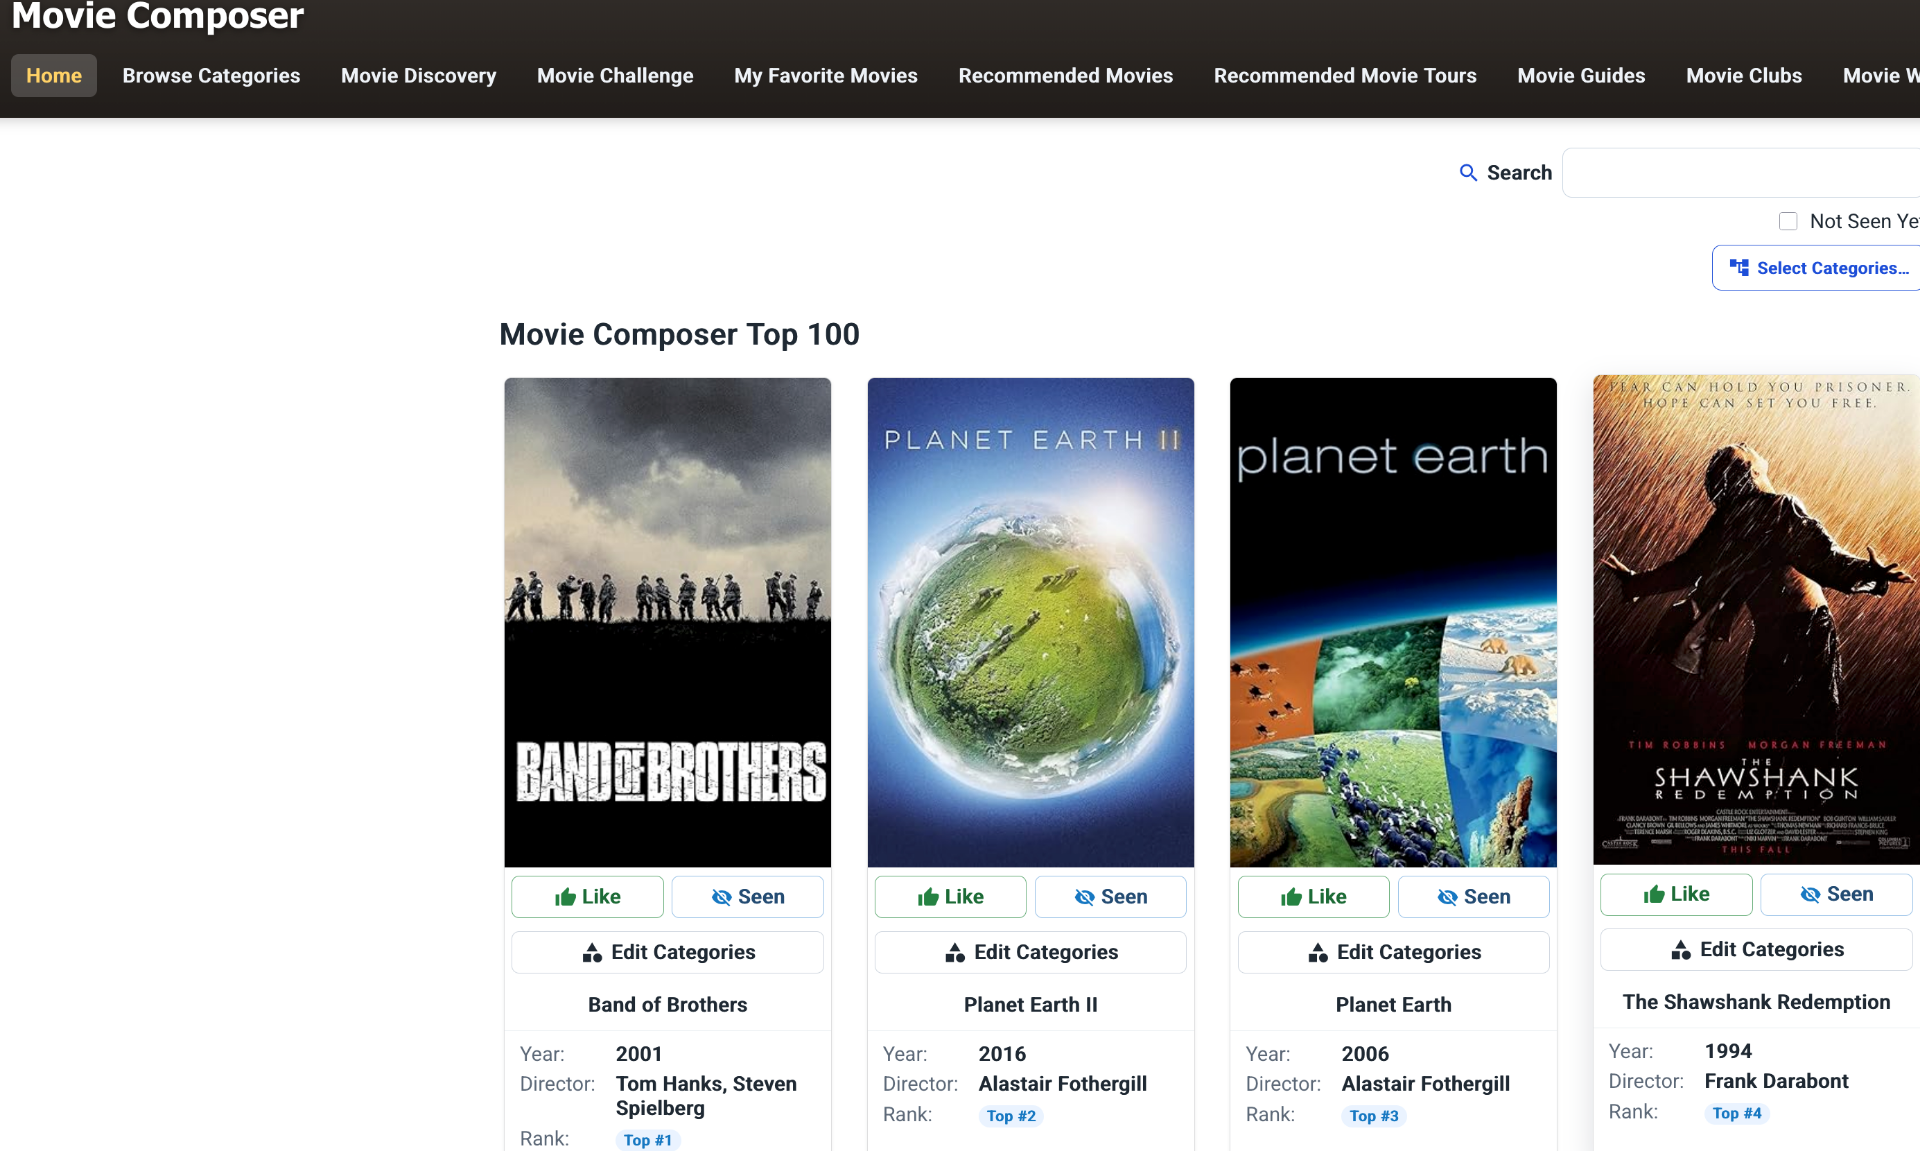The image size is (1920, 1151).
Task: Click Edit Categories shapes icon under Planet Earth 2006
Action: click(1319, 952)
